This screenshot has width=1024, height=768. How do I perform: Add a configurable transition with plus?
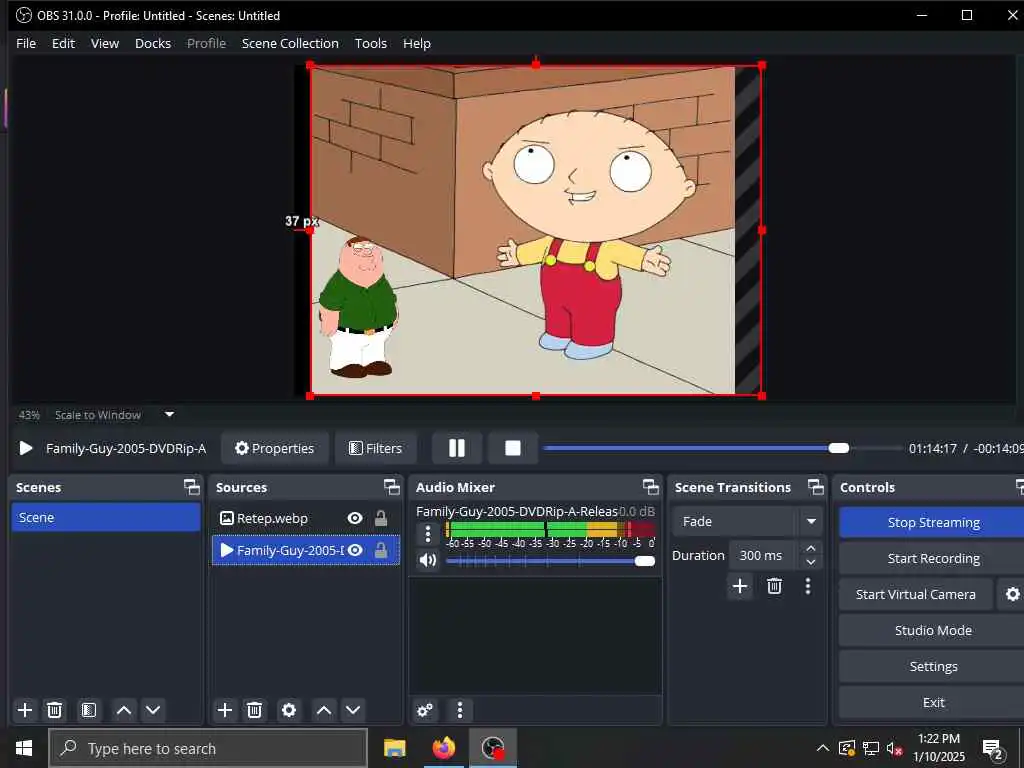coord(740,586)
